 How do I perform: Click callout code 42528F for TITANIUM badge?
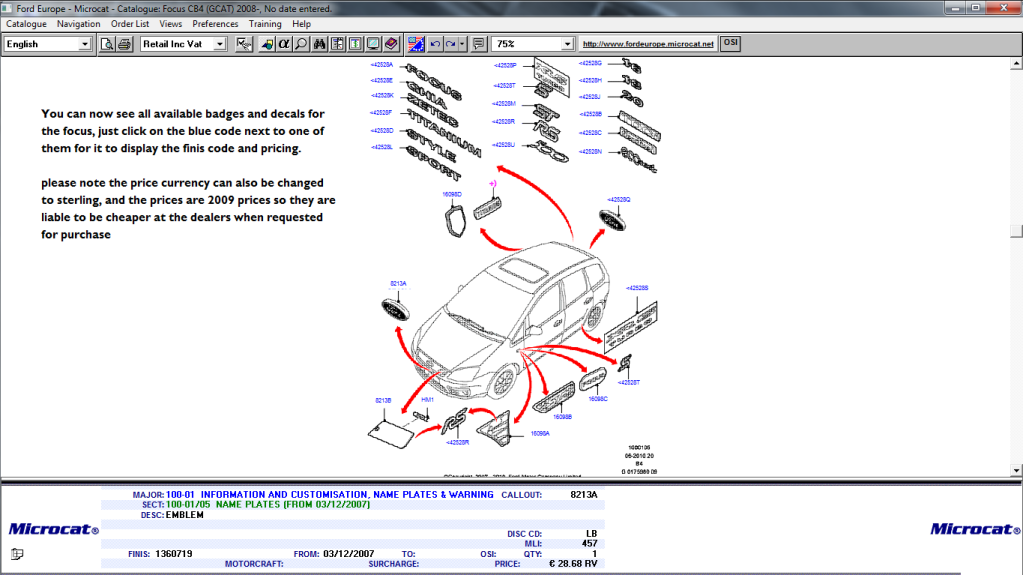pos(382,113)
